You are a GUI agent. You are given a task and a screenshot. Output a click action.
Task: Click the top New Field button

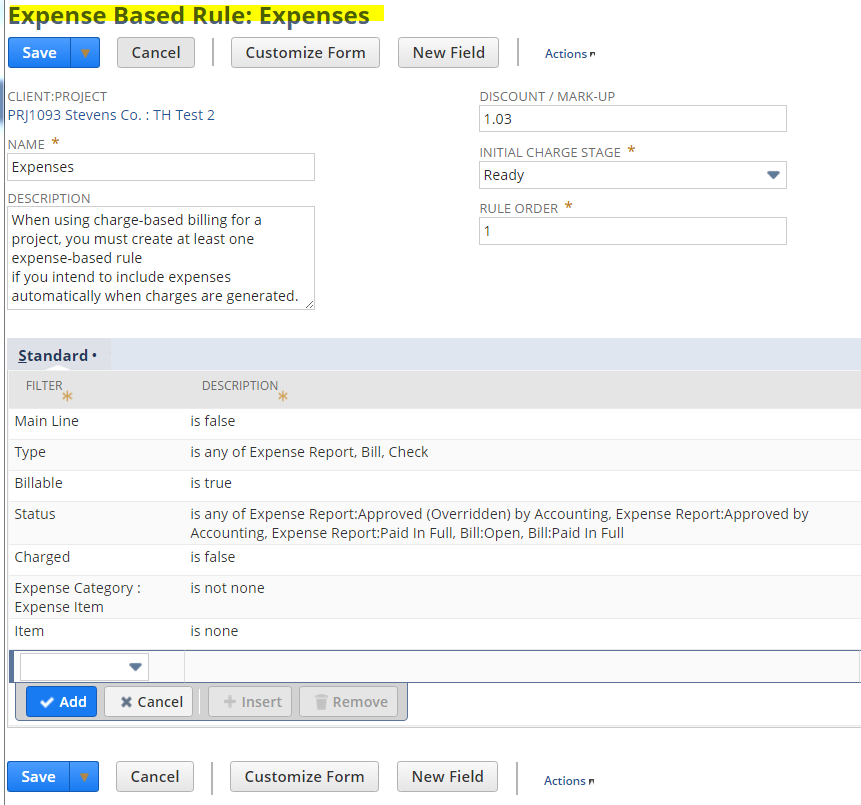tap(448, 53)
